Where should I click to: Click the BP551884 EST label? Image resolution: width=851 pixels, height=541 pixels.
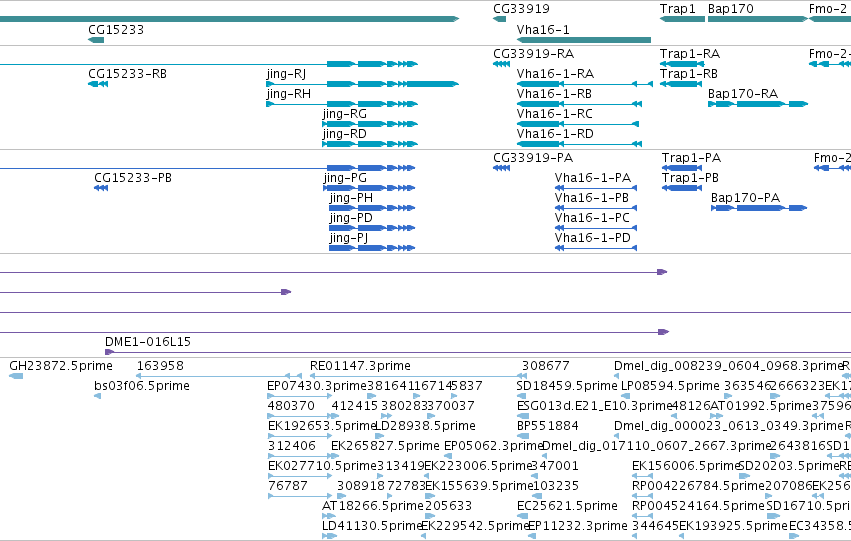click(548, 426)
